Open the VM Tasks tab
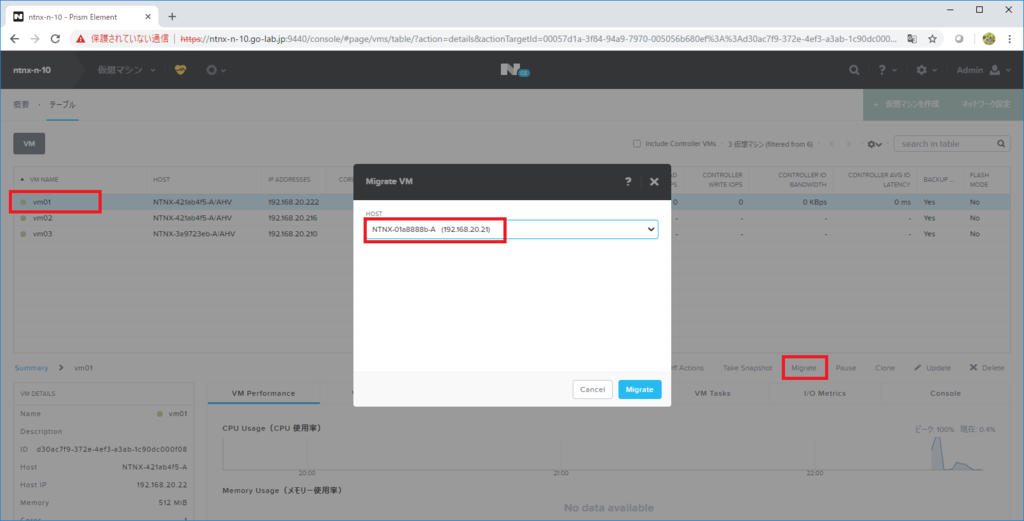Viewport: 1024px width, 521px height. coord(712,394)
